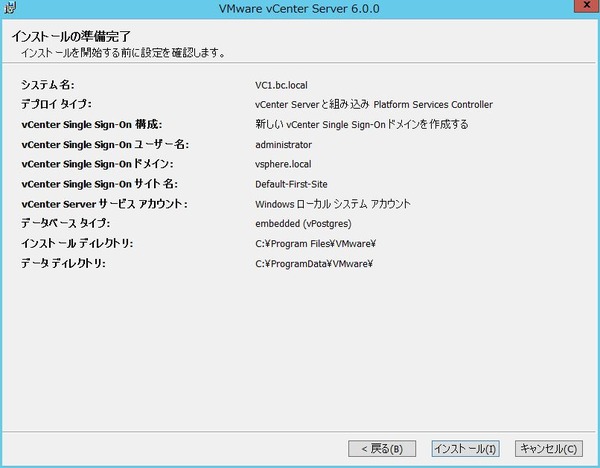Click the 新しい vCenter Single Sign-On ドメインを作成する value
Viewport: 600px width, 468px height.
pyautogui.click(x=362, y=124)
